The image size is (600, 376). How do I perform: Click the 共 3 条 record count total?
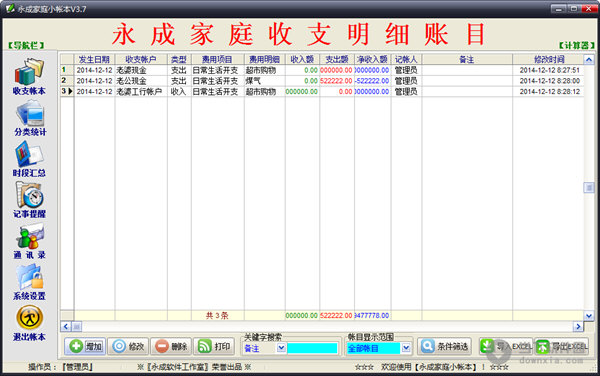(217, 316)
